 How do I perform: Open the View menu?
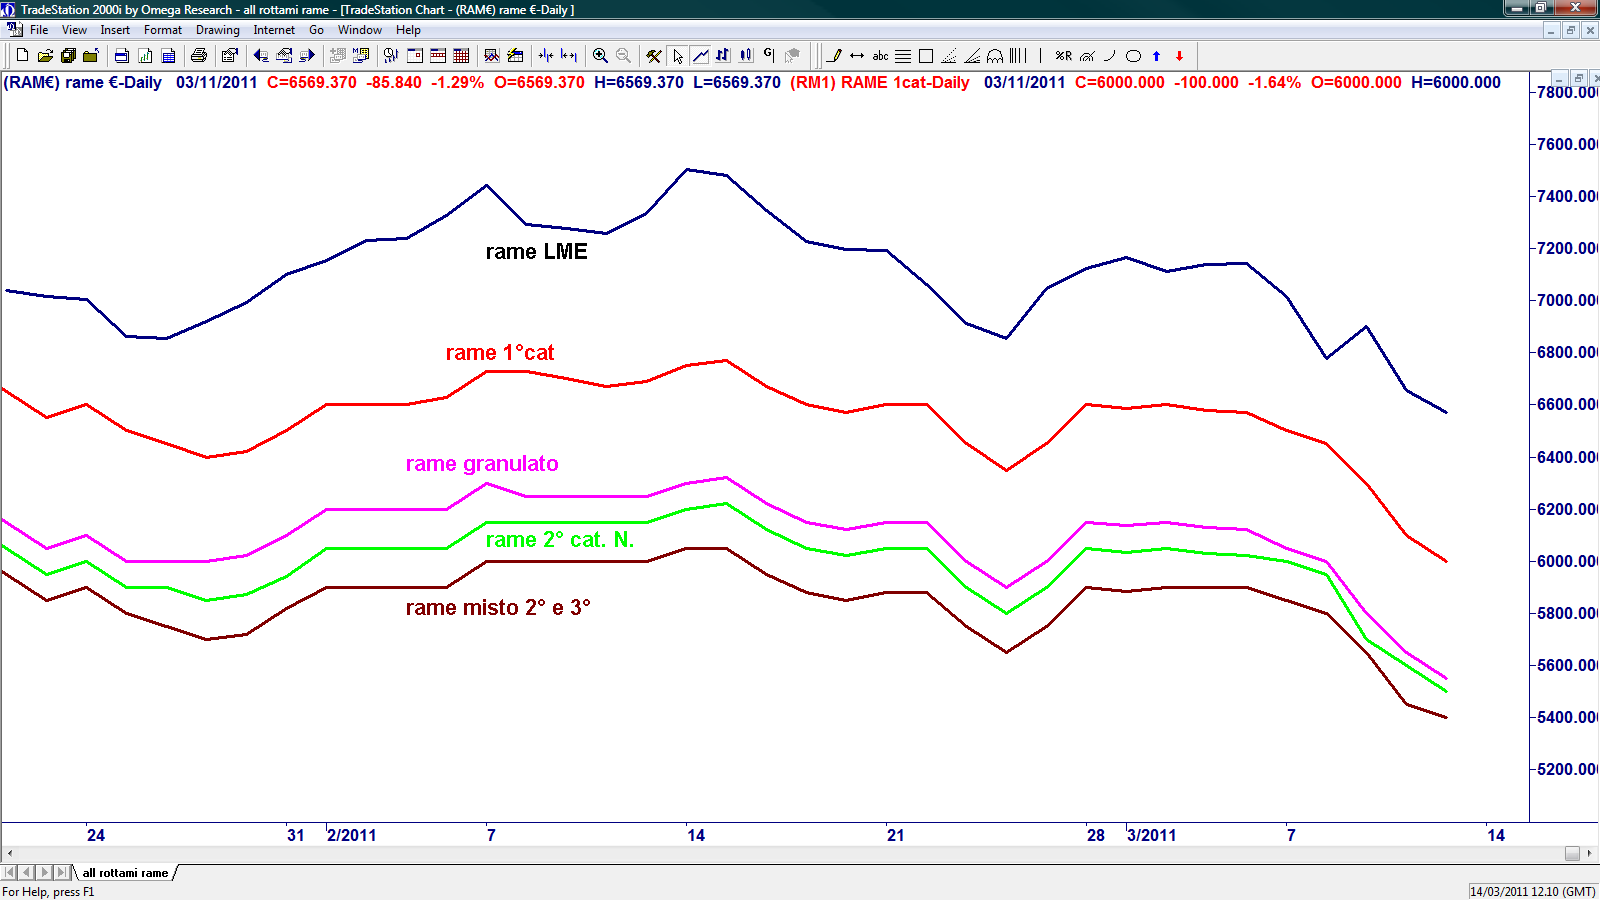pyautogui.click(x=74, y=30)
